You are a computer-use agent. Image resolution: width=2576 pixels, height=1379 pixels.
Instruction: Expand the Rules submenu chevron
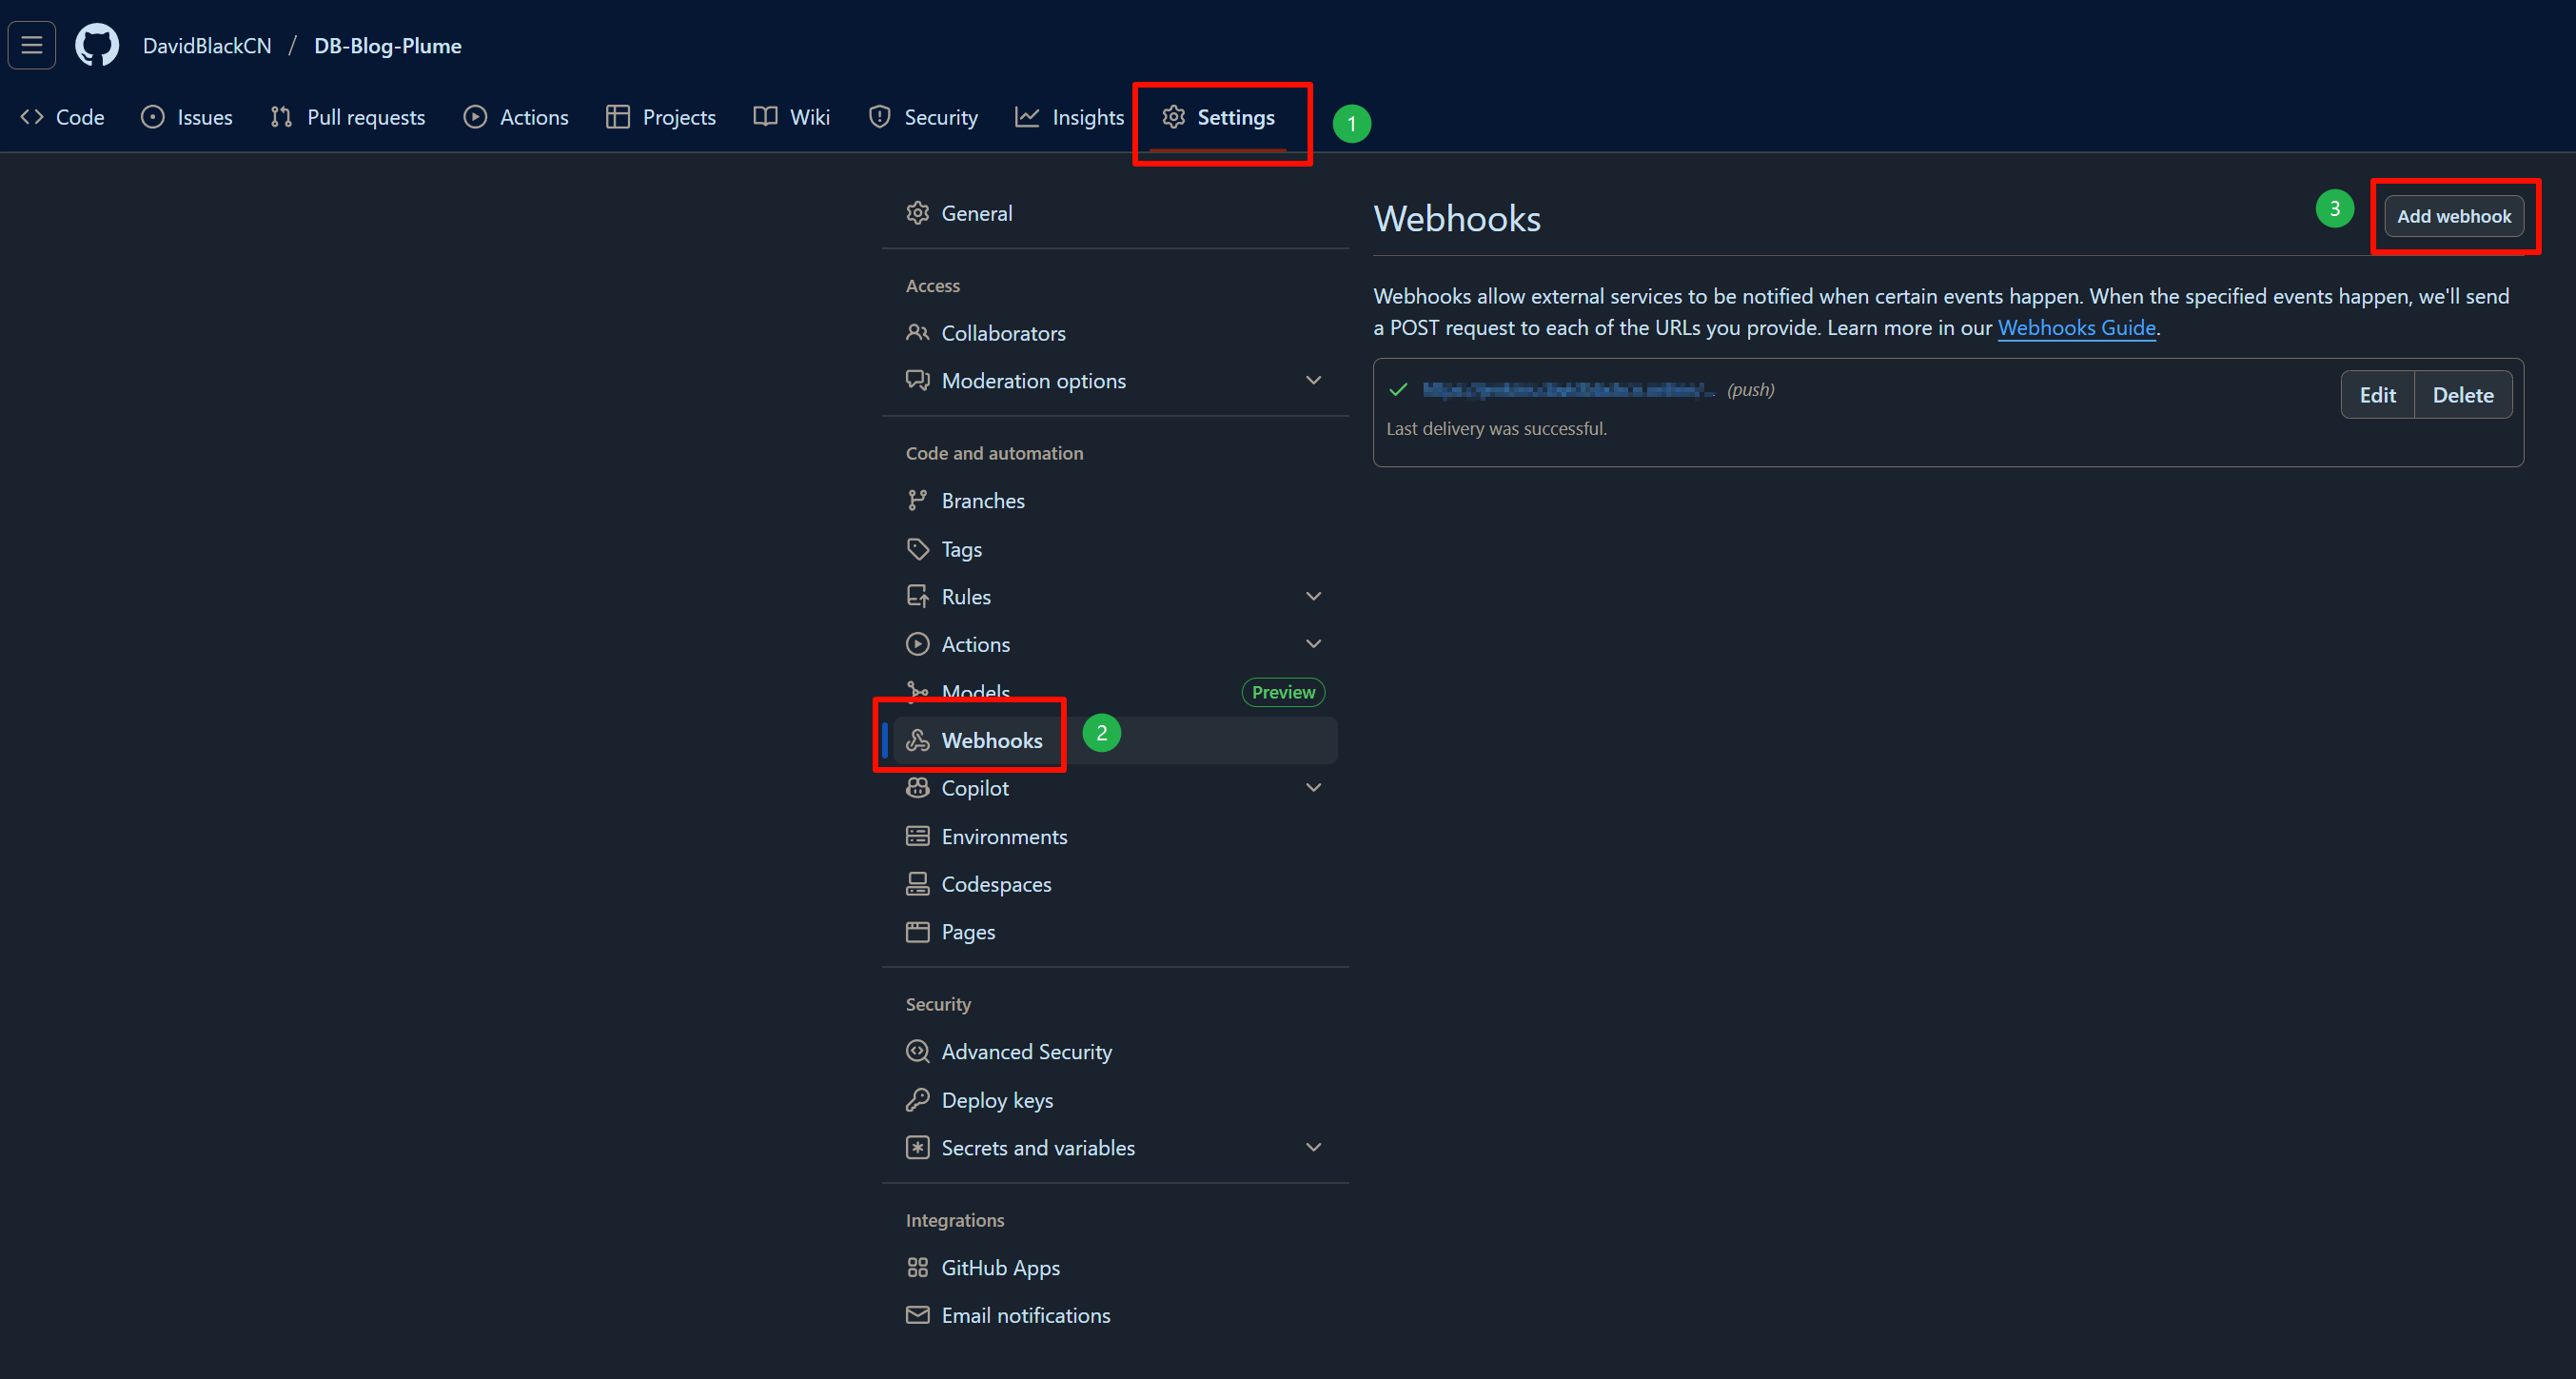pyautogui.click(x=1314, y=596)
